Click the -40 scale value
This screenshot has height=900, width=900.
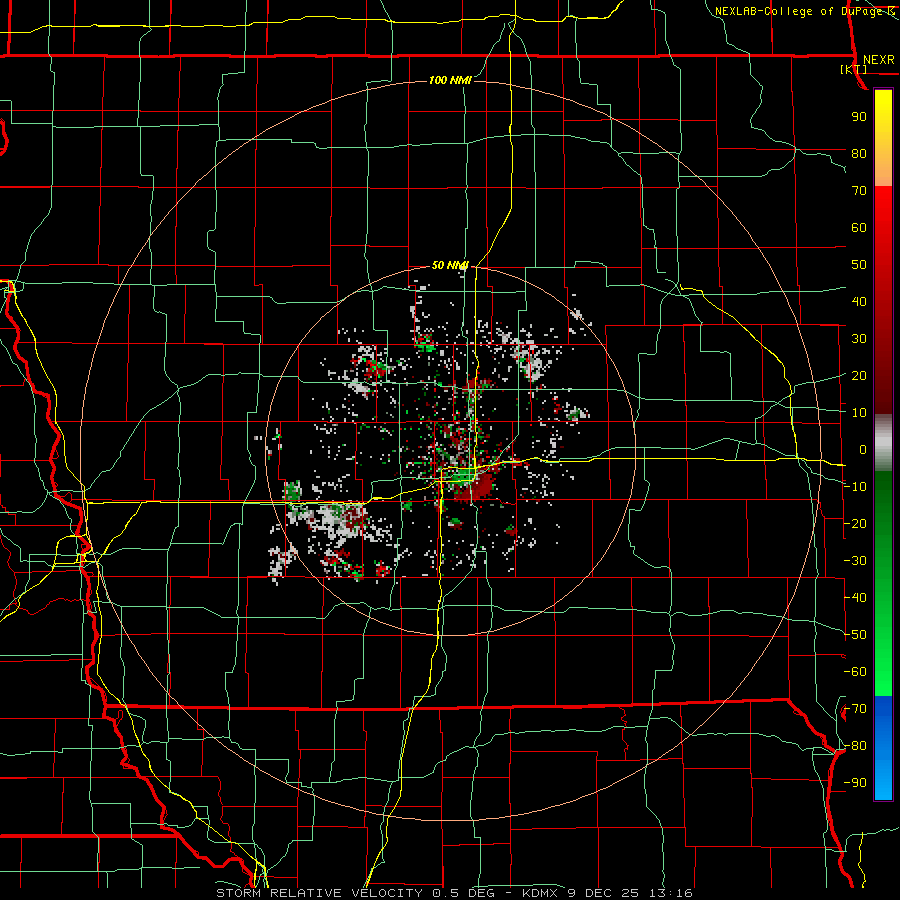click(855, 598)
